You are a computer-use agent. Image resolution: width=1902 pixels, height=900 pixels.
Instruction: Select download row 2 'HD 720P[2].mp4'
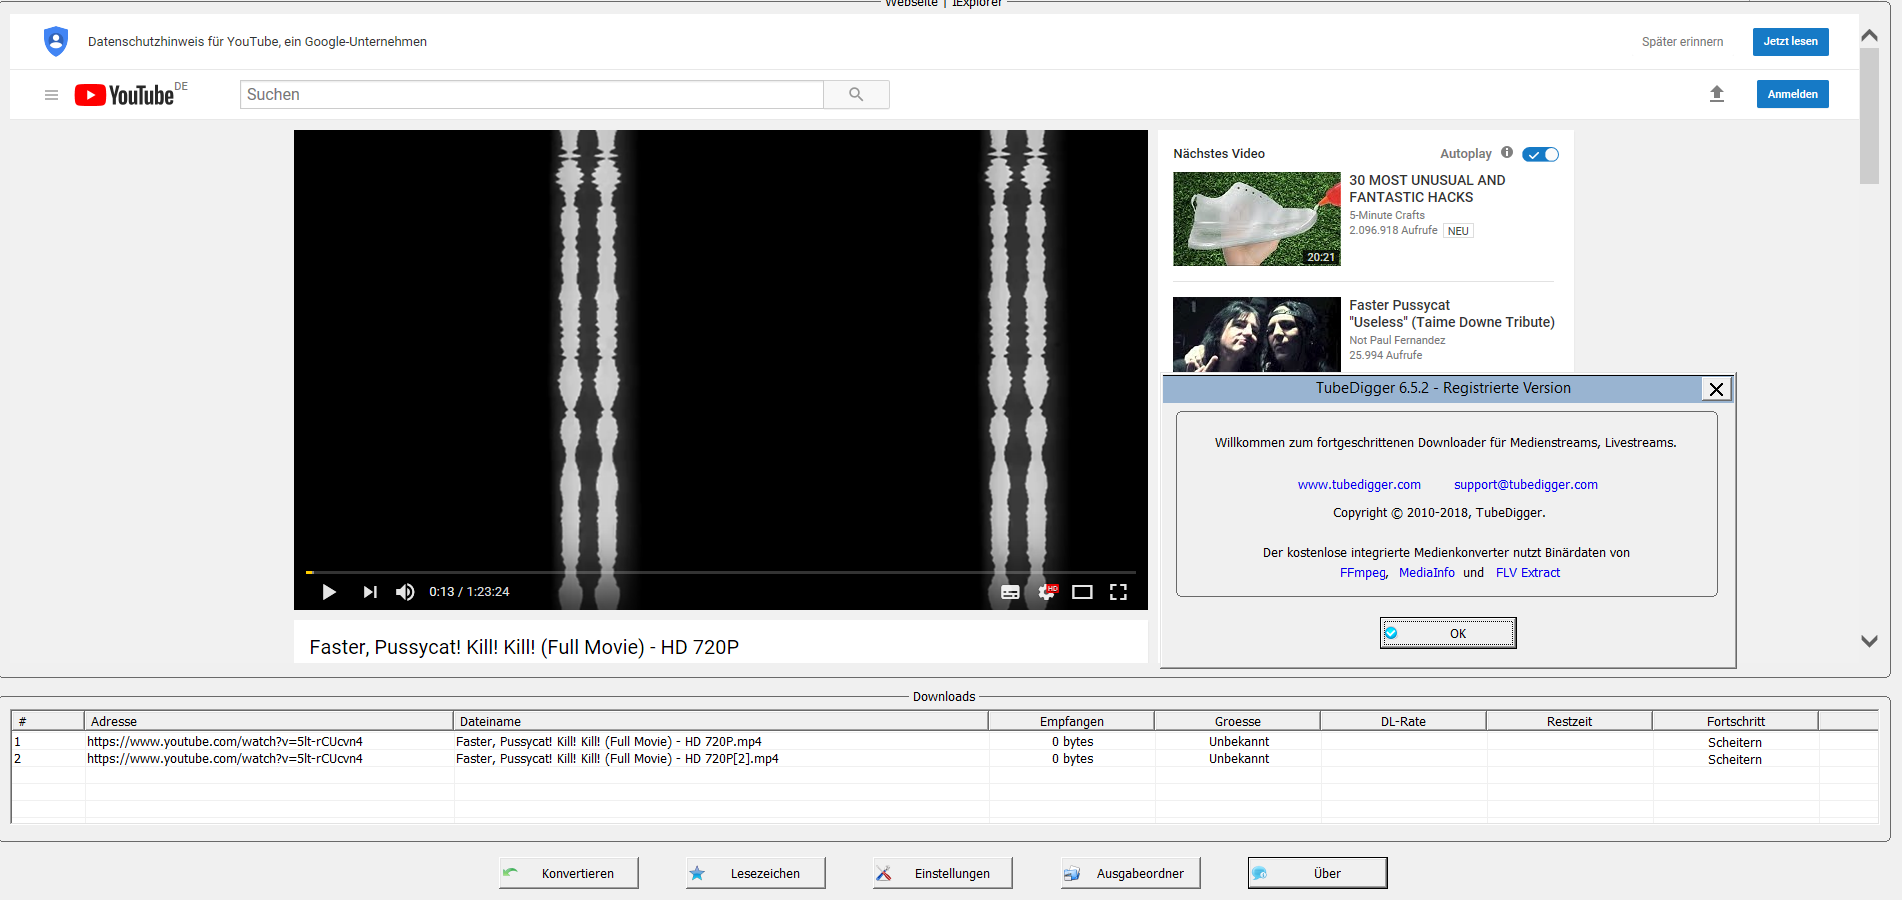pyautogui.click(x=944, y=759)
